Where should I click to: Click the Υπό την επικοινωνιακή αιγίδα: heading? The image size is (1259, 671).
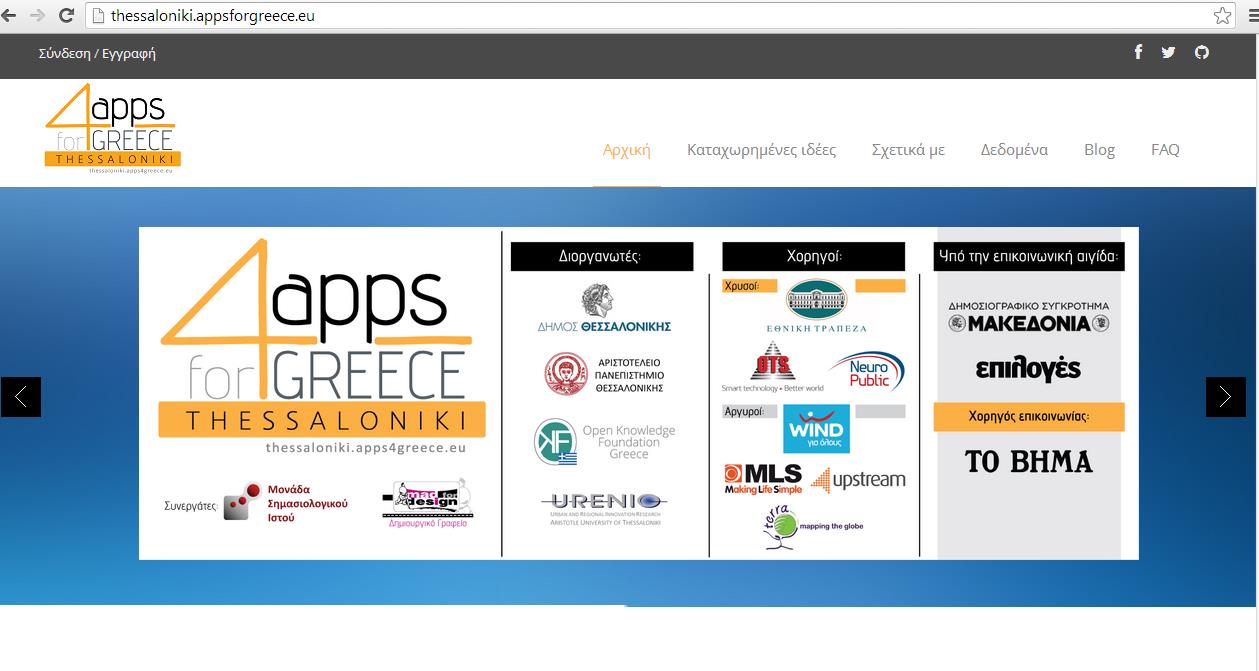[x=1029, y=257]
